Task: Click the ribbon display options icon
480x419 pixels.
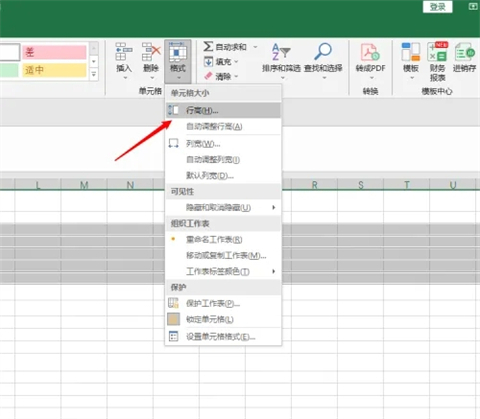Action: 473,6
